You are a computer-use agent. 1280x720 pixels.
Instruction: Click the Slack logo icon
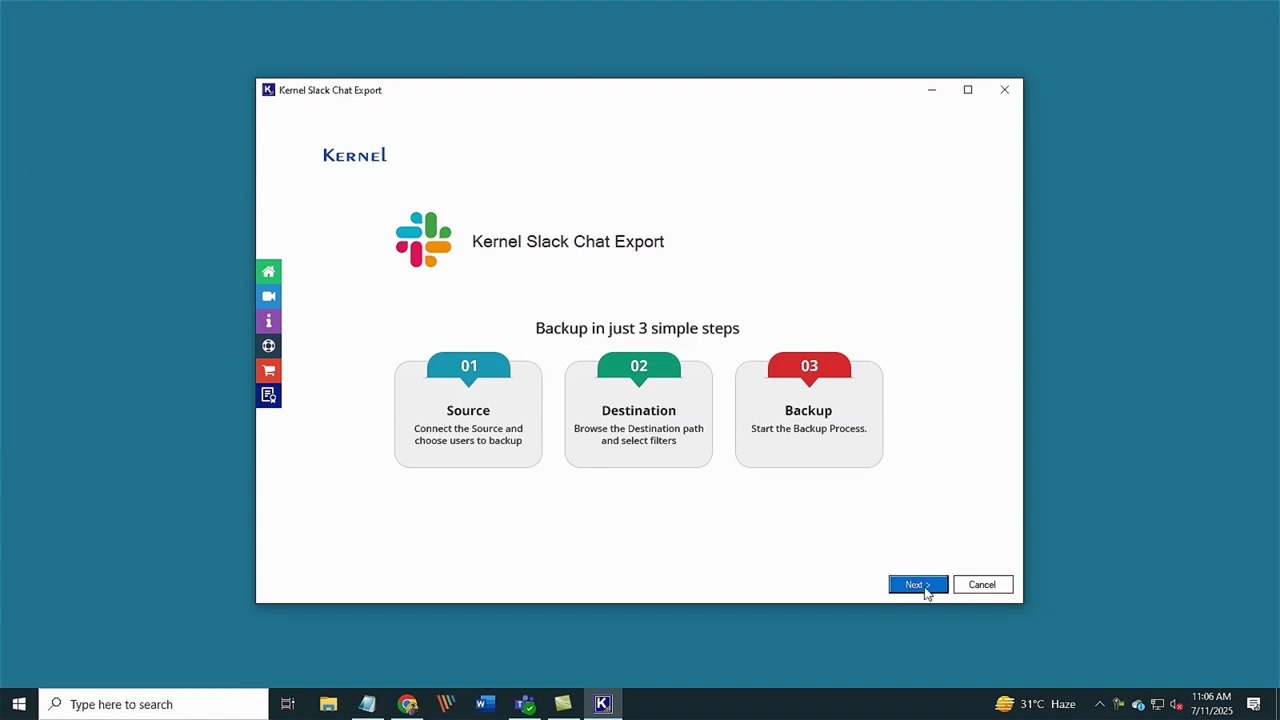click(423, 240)
